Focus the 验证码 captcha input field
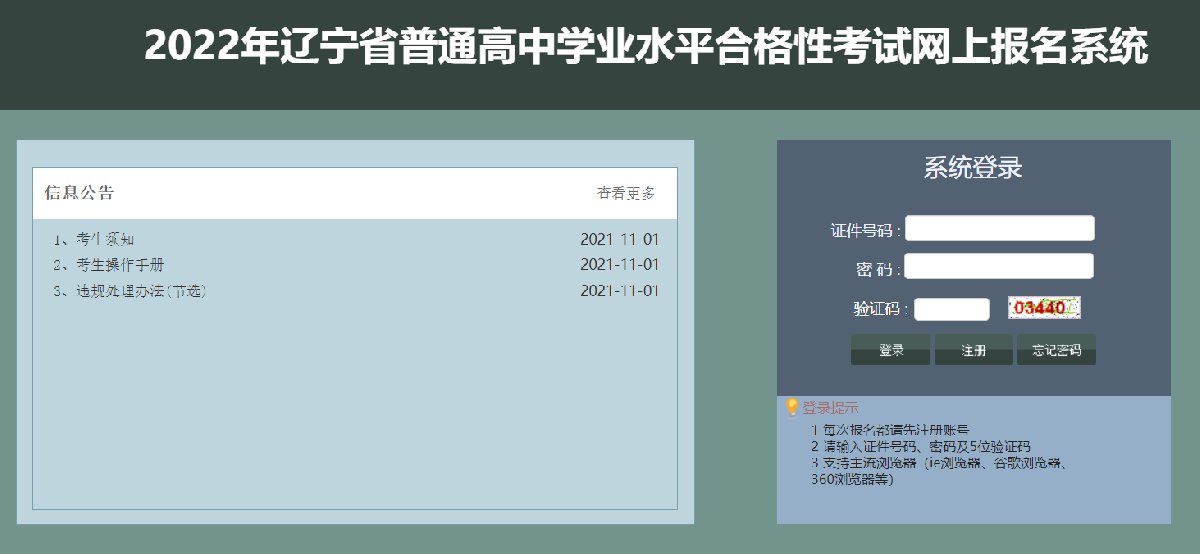Screen dimensions: 1200x554 [x=951, y=309]
